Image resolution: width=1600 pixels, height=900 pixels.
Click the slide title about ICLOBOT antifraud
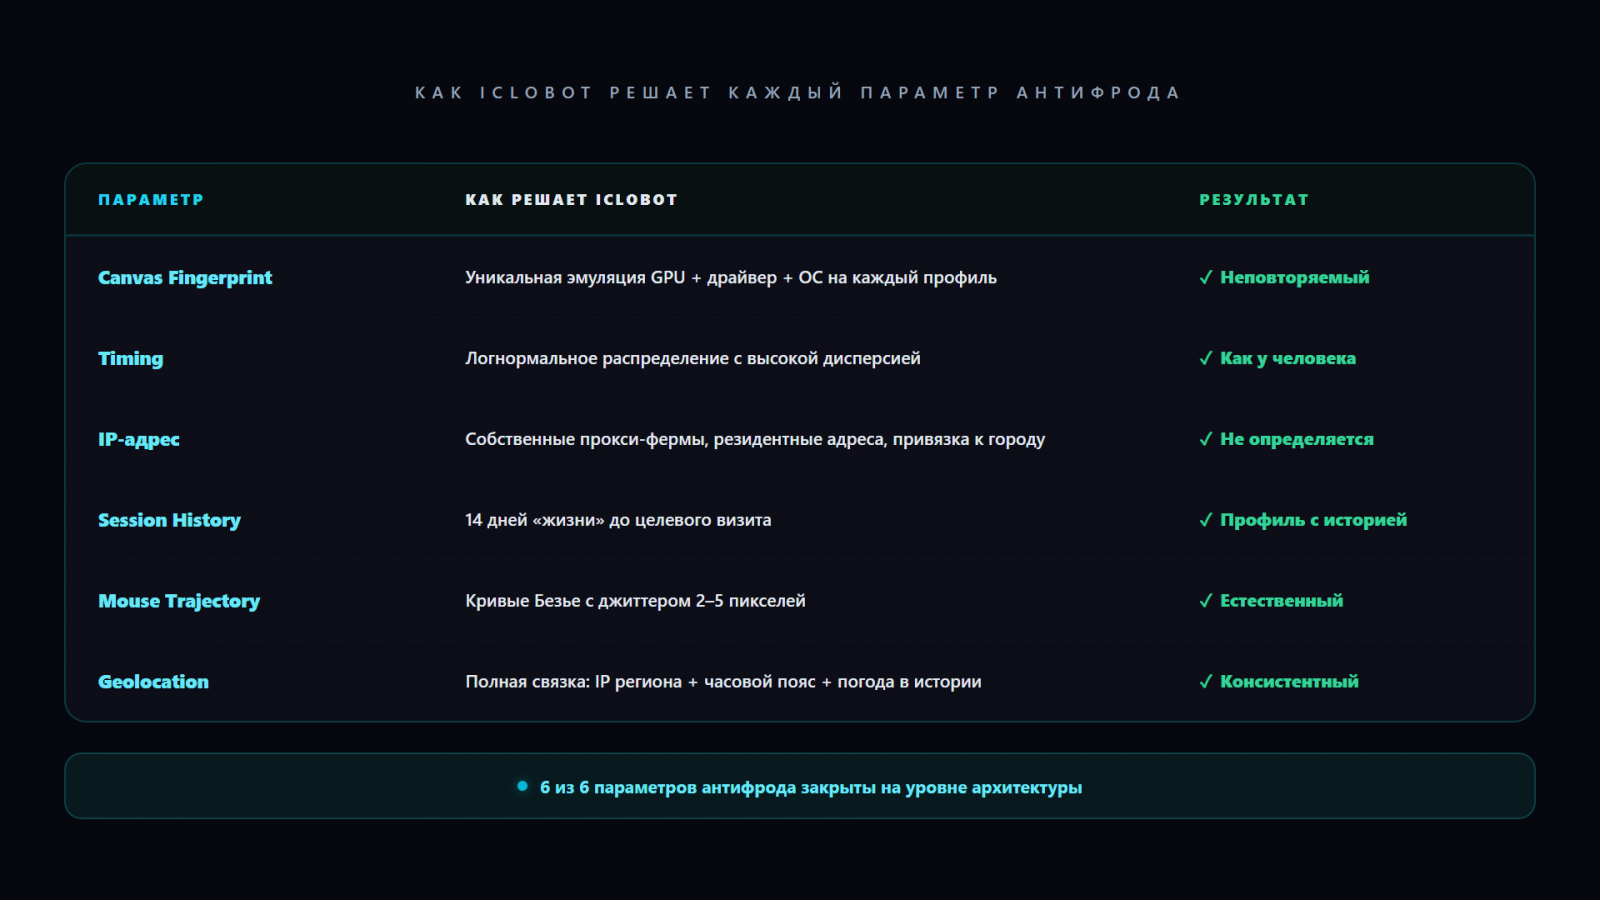(x=798, y=93)
